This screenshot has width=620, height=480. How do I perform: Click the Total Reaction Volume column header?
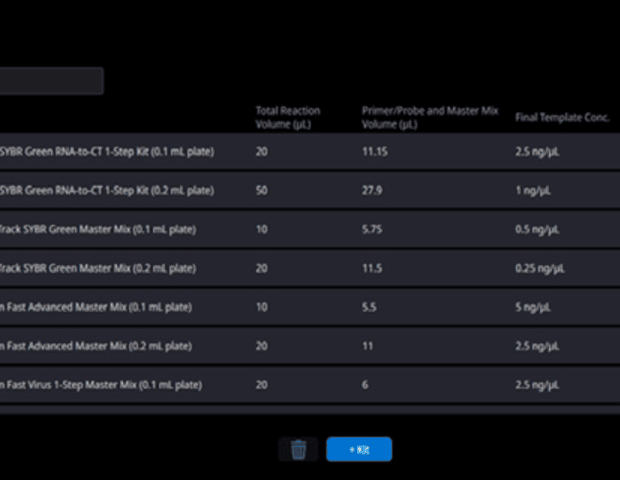pyautogui.click(x=288, y=117)
